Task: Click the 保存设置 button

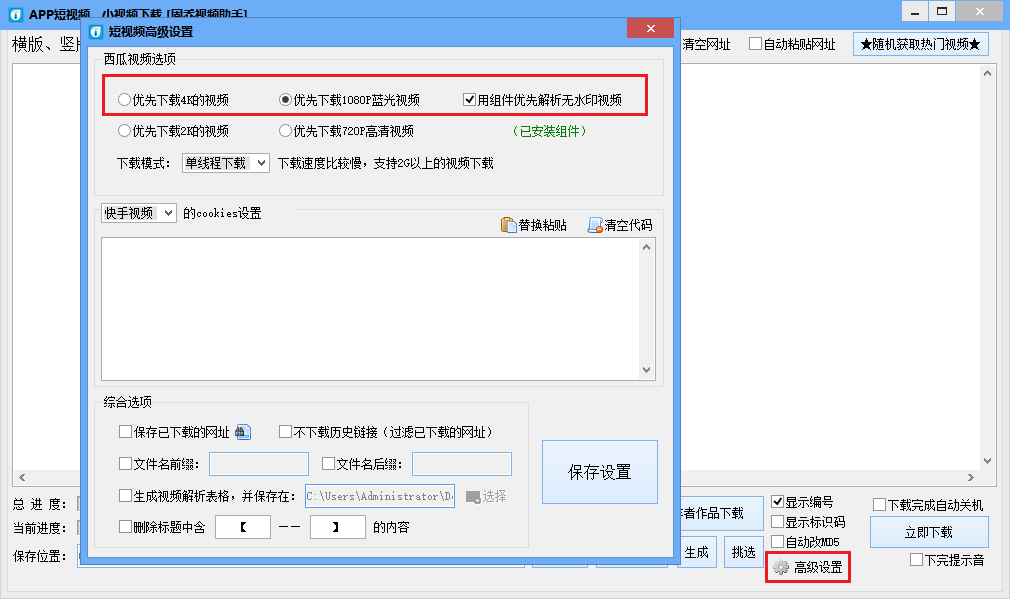Action: [x=600, y=472]
